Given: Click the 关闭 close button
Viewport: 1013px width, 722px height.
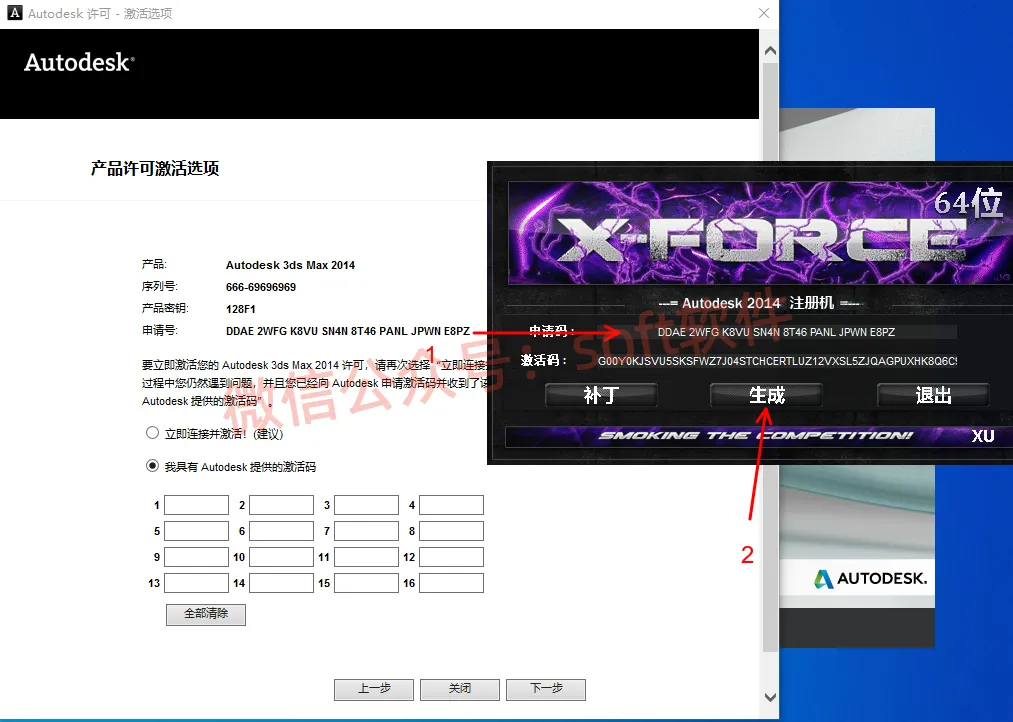Looking at the screenshot, I should (460, 689).
